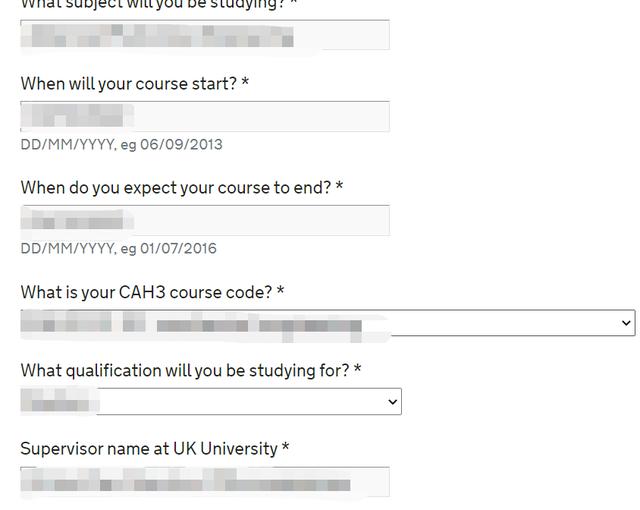The image size is (640, 510).
Task: Click the asterisk after 'CAH3 course code?'
Action: [x=280, y=291]
